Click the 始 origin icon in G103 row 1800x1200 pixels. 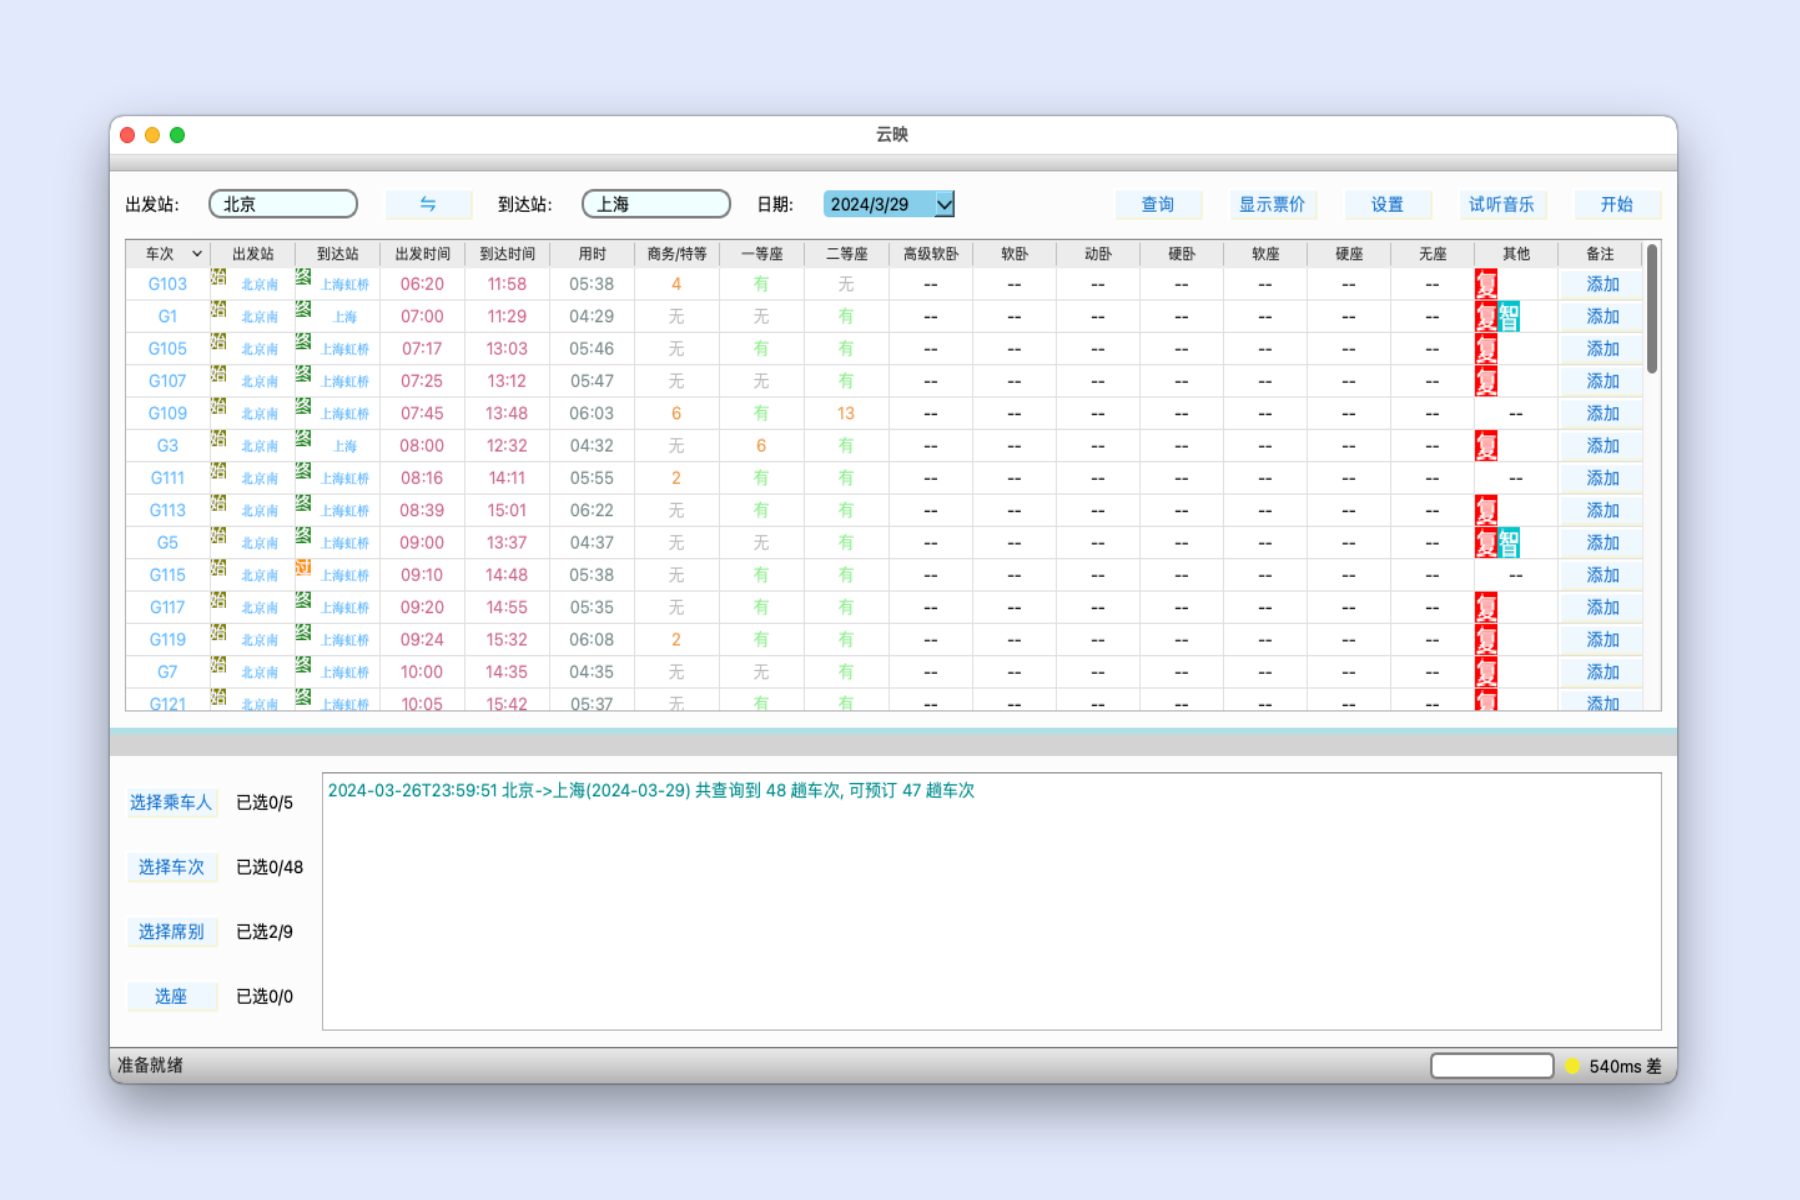[x=218, y=278]
